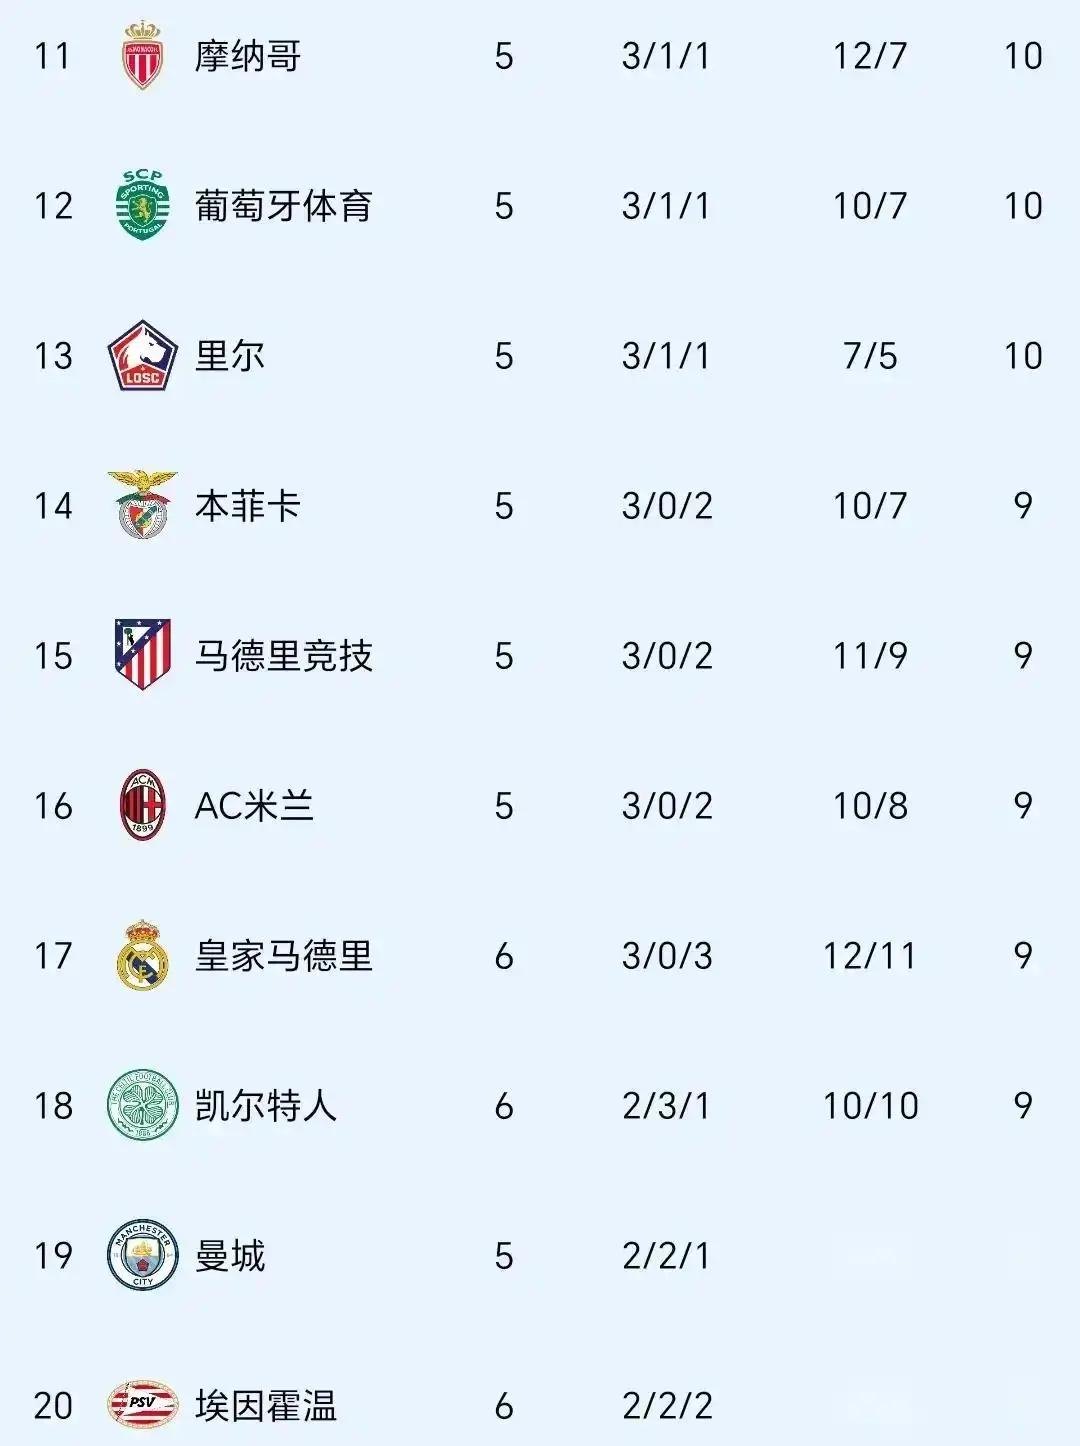Tap the Real Madrid crowned crest

142,955
